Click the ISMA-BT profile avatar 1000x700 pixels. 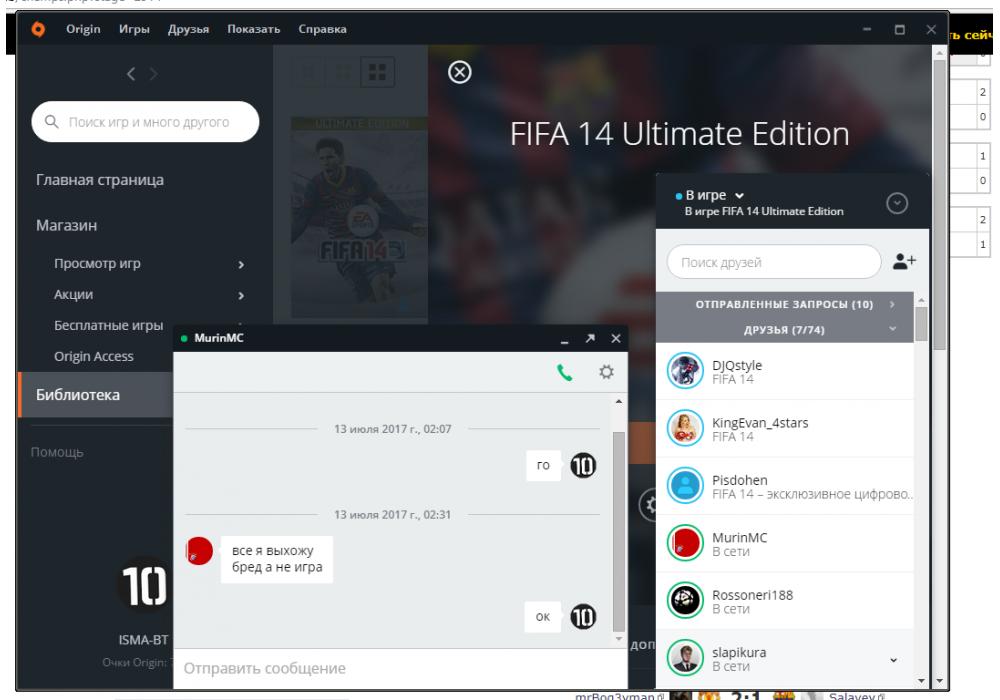143,586
